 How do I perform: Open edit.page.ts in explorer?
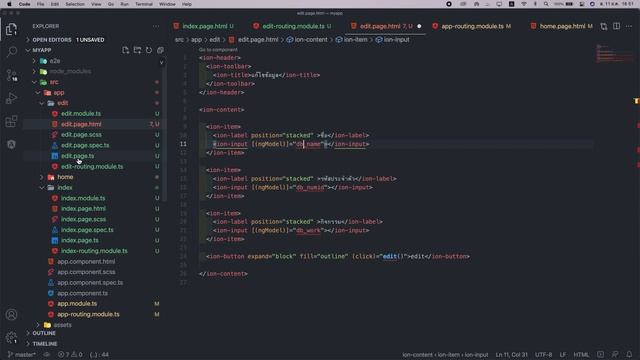coord(78,156)
